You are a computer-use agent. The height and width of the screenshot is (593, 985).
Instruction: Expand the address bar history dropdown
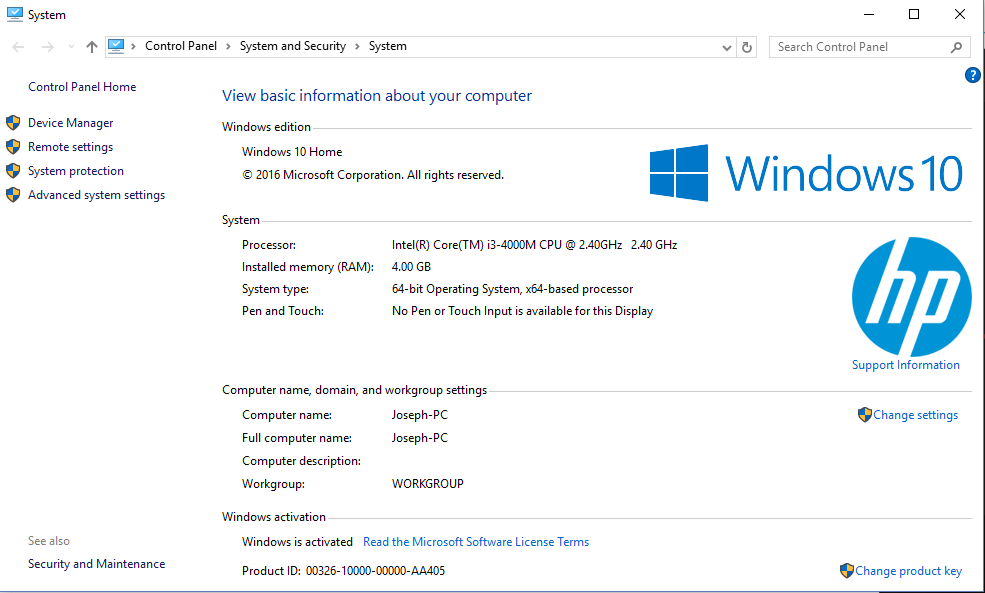(727, 47)
